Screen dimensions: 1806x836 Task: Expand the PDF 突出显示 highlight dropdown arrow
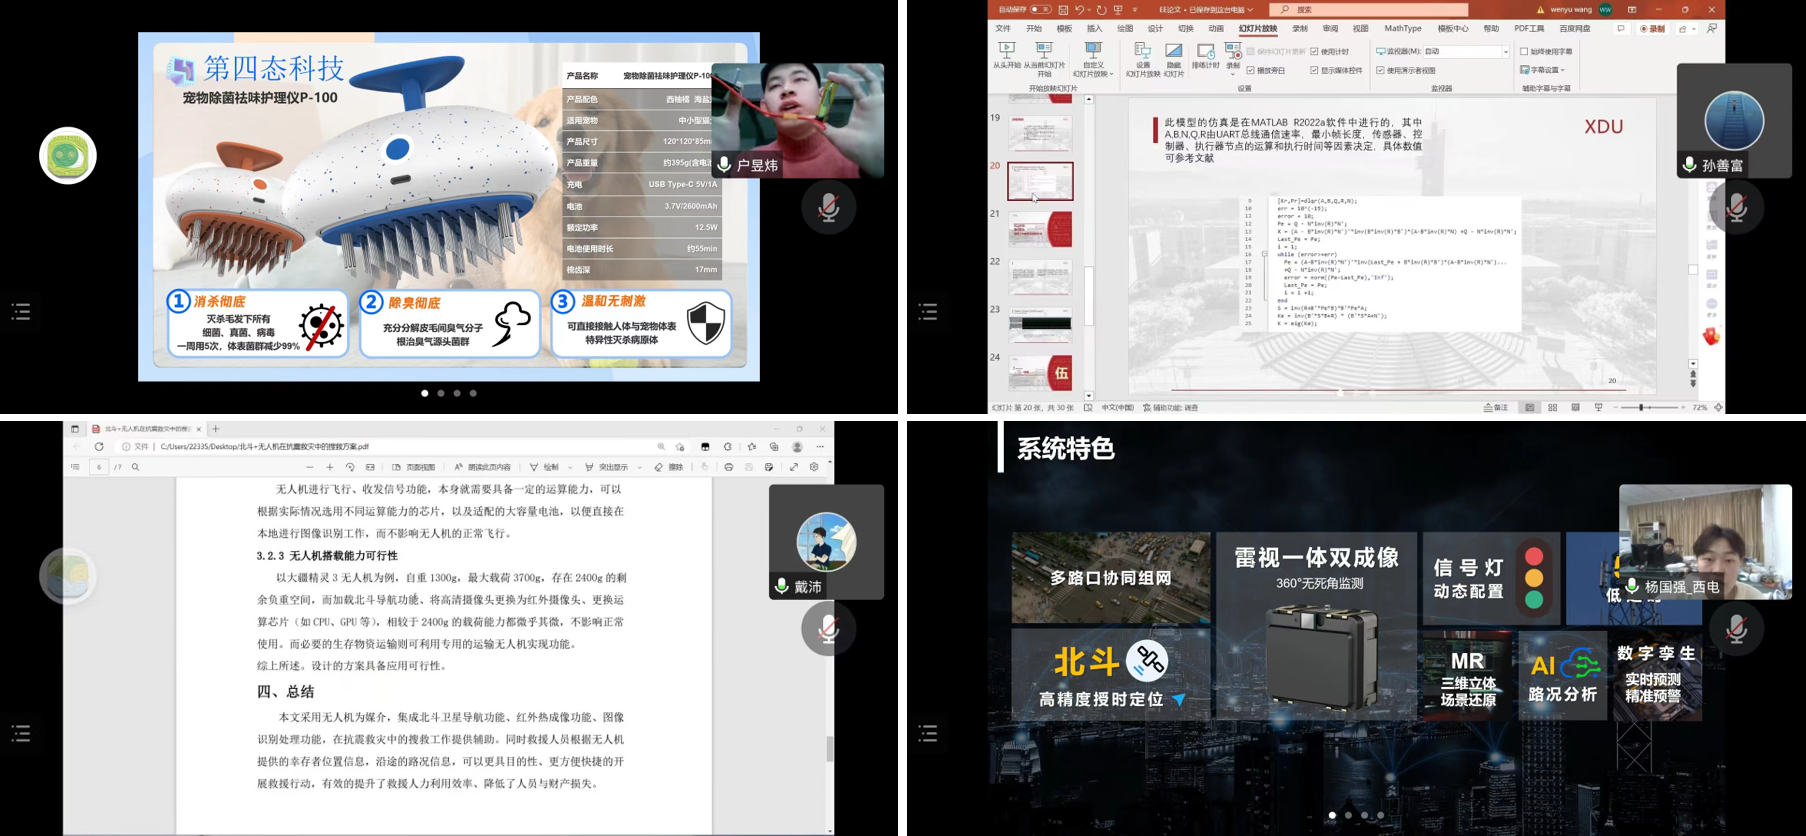point(639,467)
